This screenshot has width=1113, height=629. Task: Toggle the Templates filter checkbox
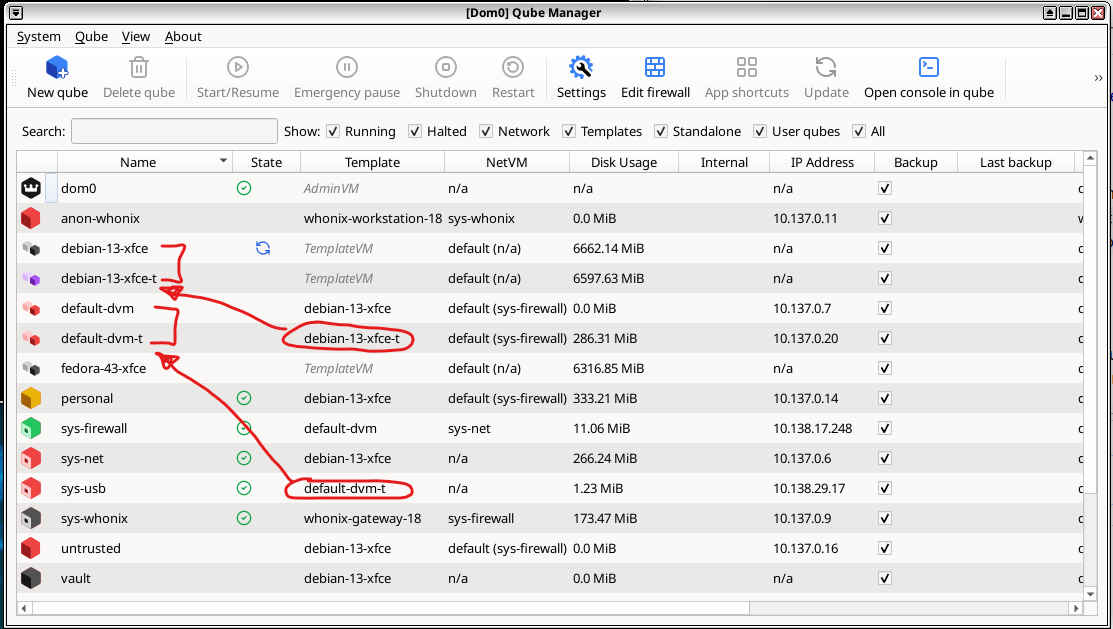569,131
